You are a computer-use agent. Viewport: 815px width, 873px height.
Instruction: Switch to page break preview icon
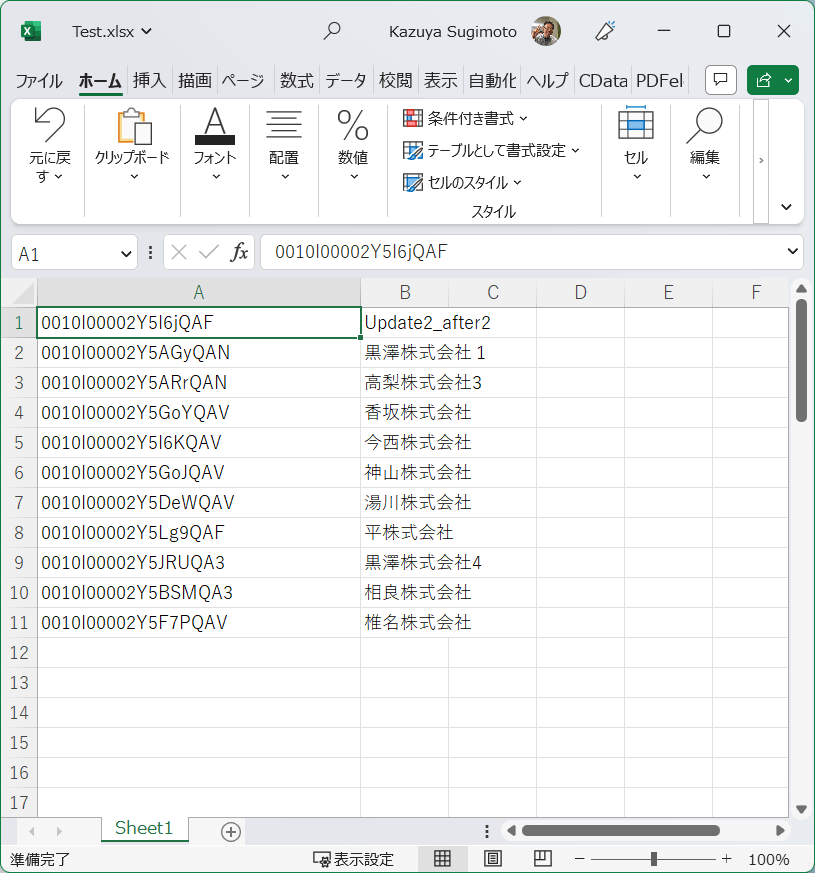tap(542, 859)
